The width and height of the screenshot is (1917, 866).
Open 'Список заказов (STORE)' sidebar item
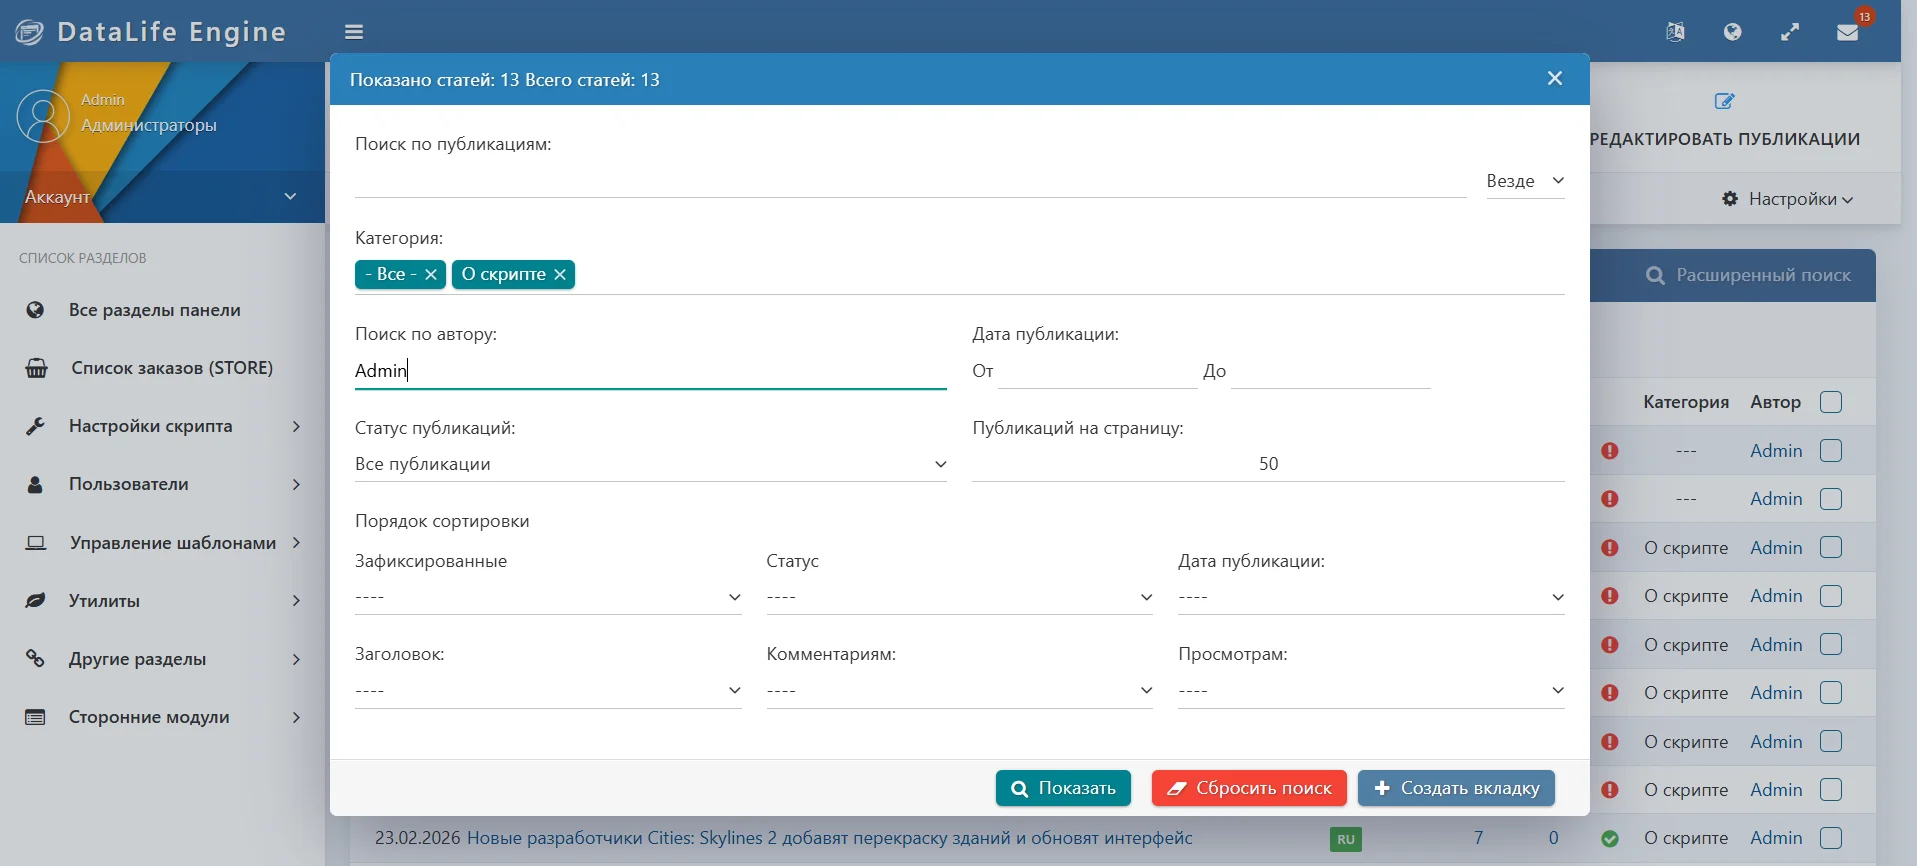point(162,368)
